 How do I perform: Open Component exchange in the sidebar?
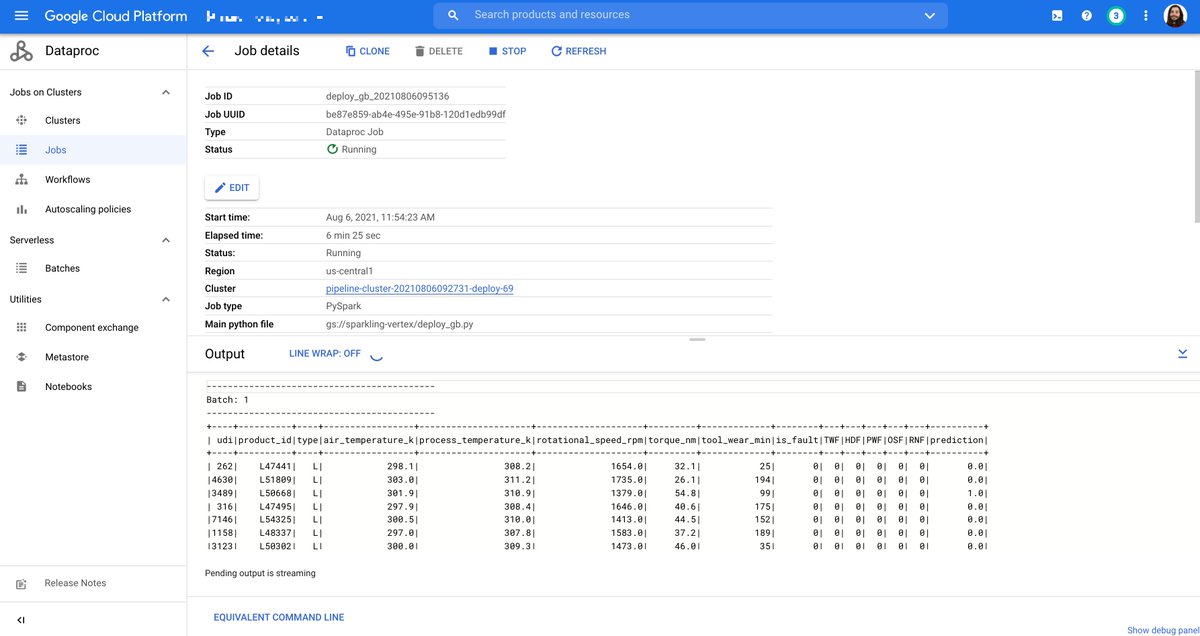[93, 328]
